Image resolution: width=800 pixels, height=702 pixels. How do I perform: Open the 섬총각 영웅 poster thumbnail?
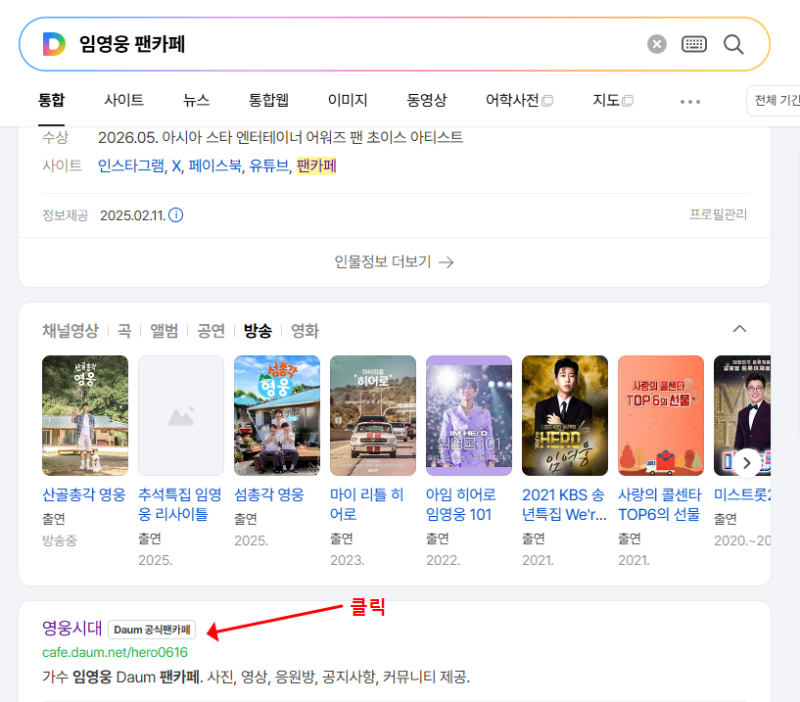tap(277, 415)
